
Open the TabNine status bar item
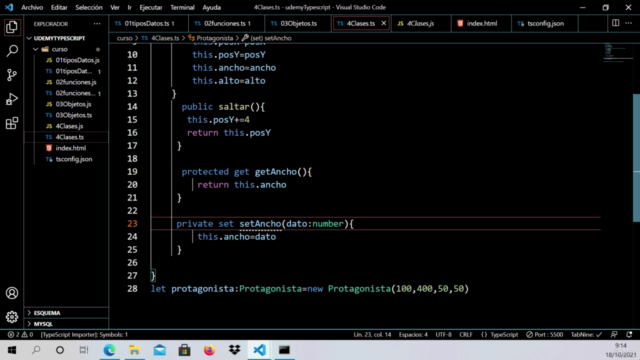click(x=586, y=335)
